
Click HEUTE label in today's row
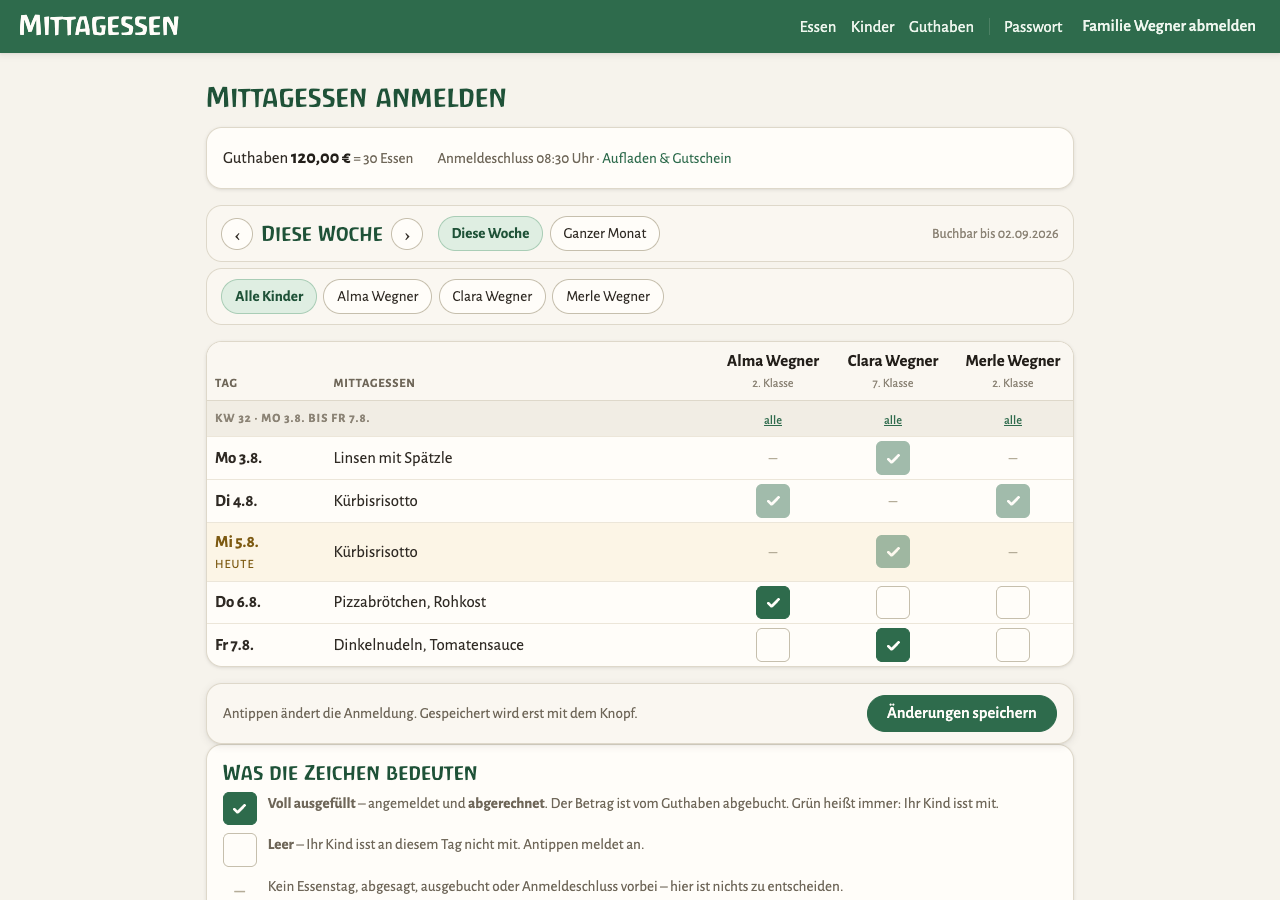[x=235, y=564]
